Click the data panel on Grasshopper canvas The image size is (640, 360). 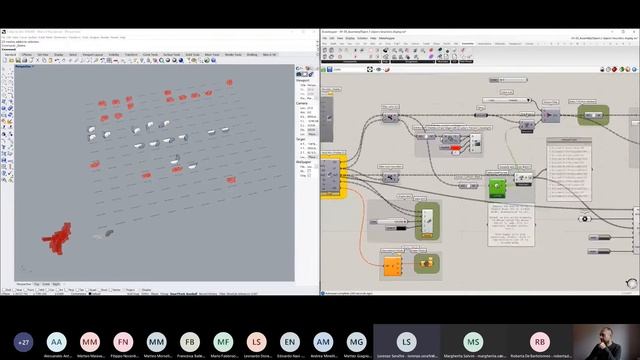point(569,169)
